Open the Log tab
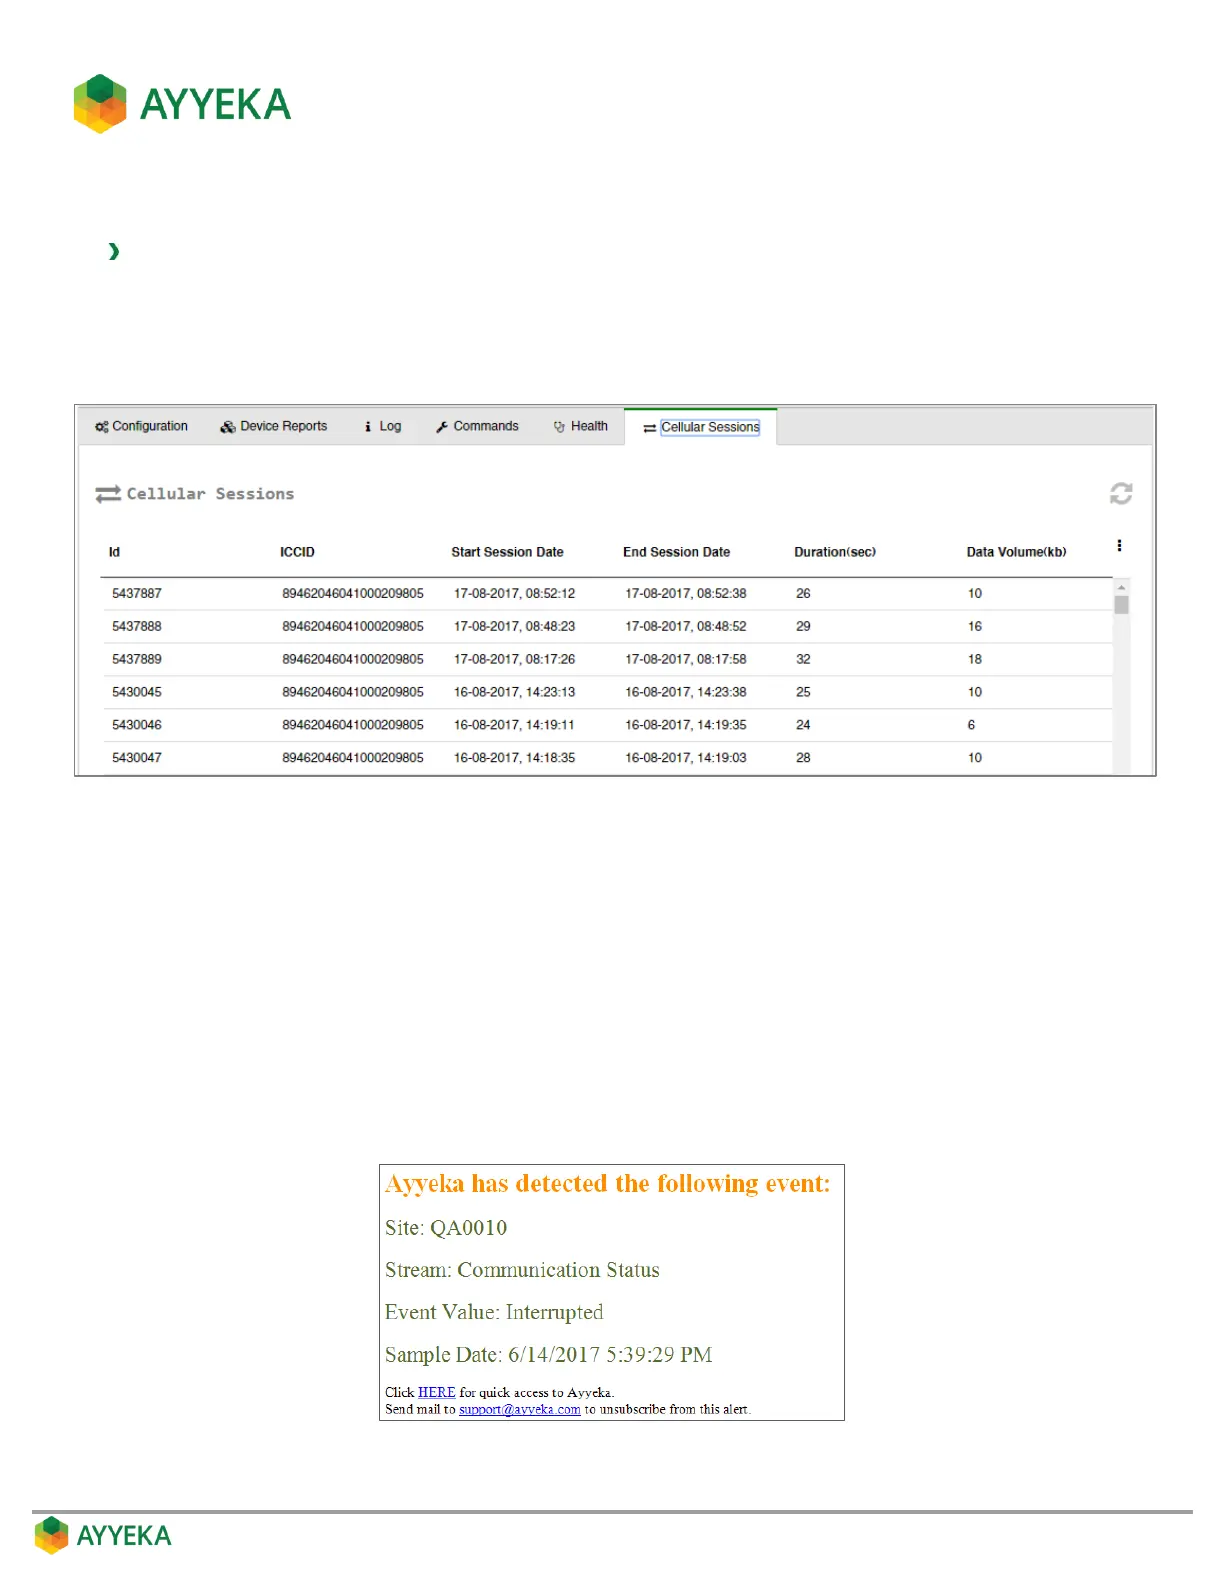 tap(383, 426)
